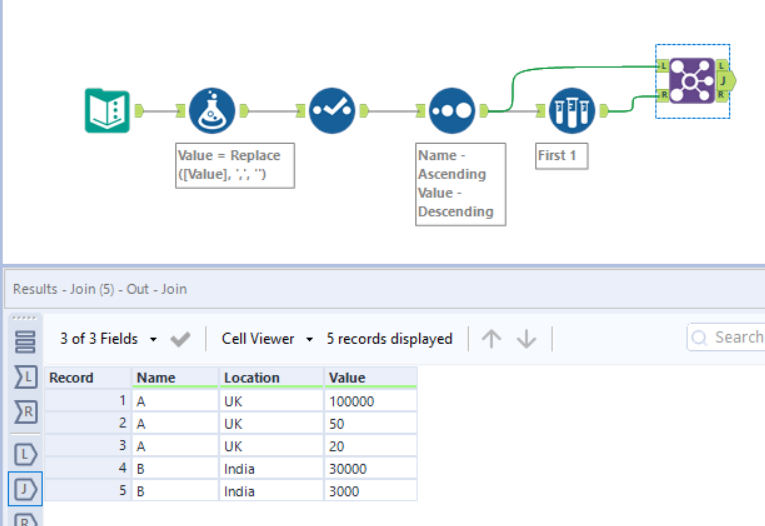
Task: Select the Sample tool test-tubes node
Action: tap(571, 110)
